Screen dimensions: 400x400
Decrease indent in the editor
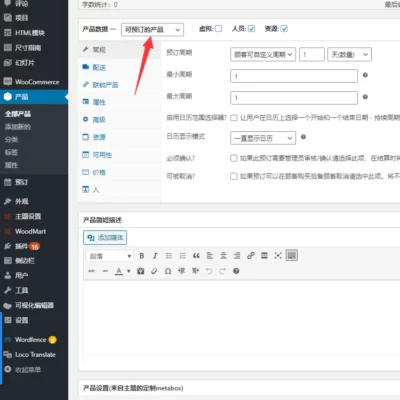[x=181, y=271]
